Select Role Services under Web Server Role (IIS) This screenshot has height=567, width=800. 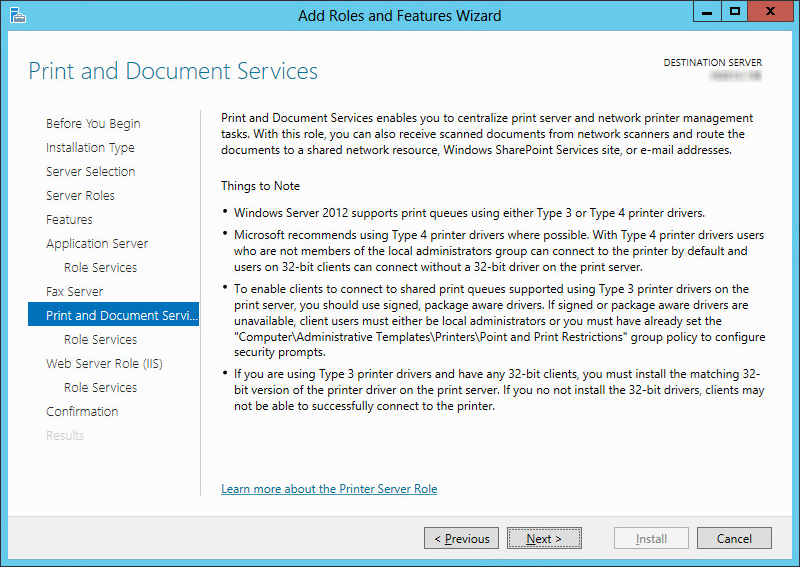coord(100,388)
